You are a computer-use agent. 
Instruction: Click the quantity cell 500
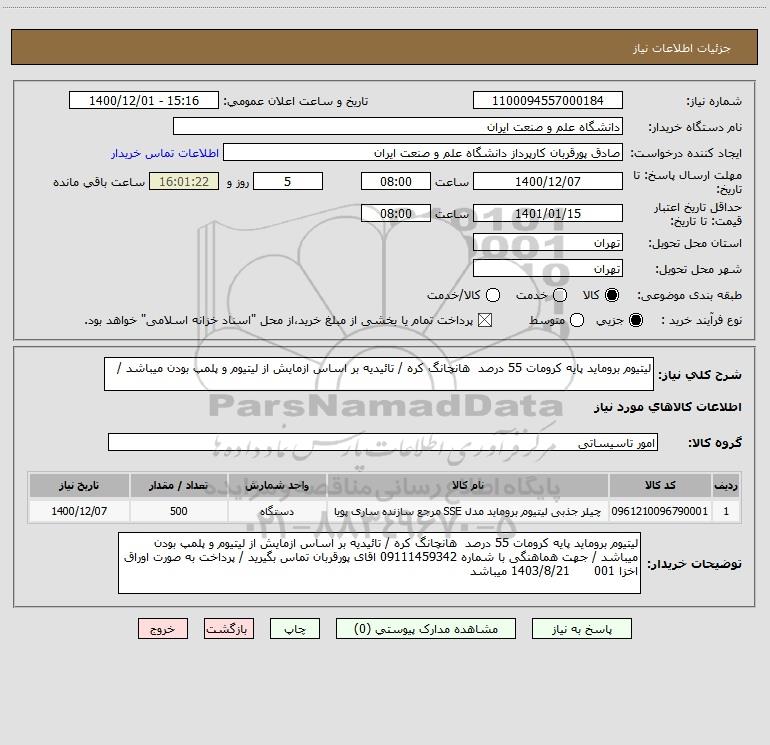click(x=179, y=511)
